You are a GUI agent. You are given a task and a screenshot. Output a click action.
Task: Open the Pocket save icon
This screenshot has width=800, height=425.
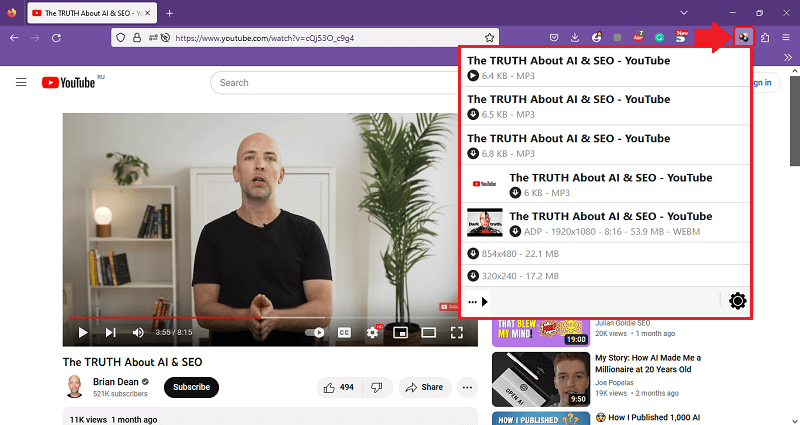coord(554,38)
